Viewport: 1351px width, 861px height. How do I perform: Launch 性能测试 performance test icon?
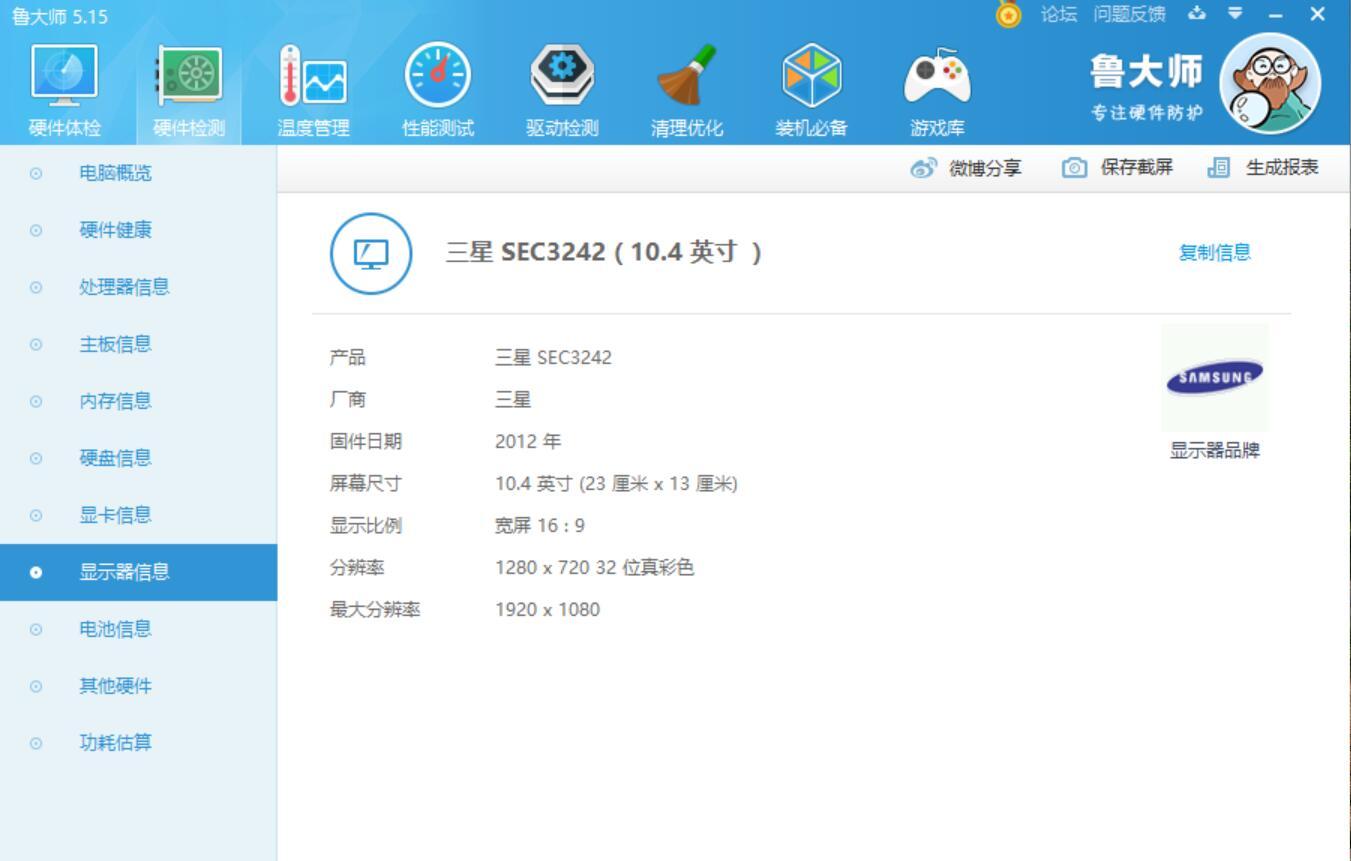[x=438, y=92]
